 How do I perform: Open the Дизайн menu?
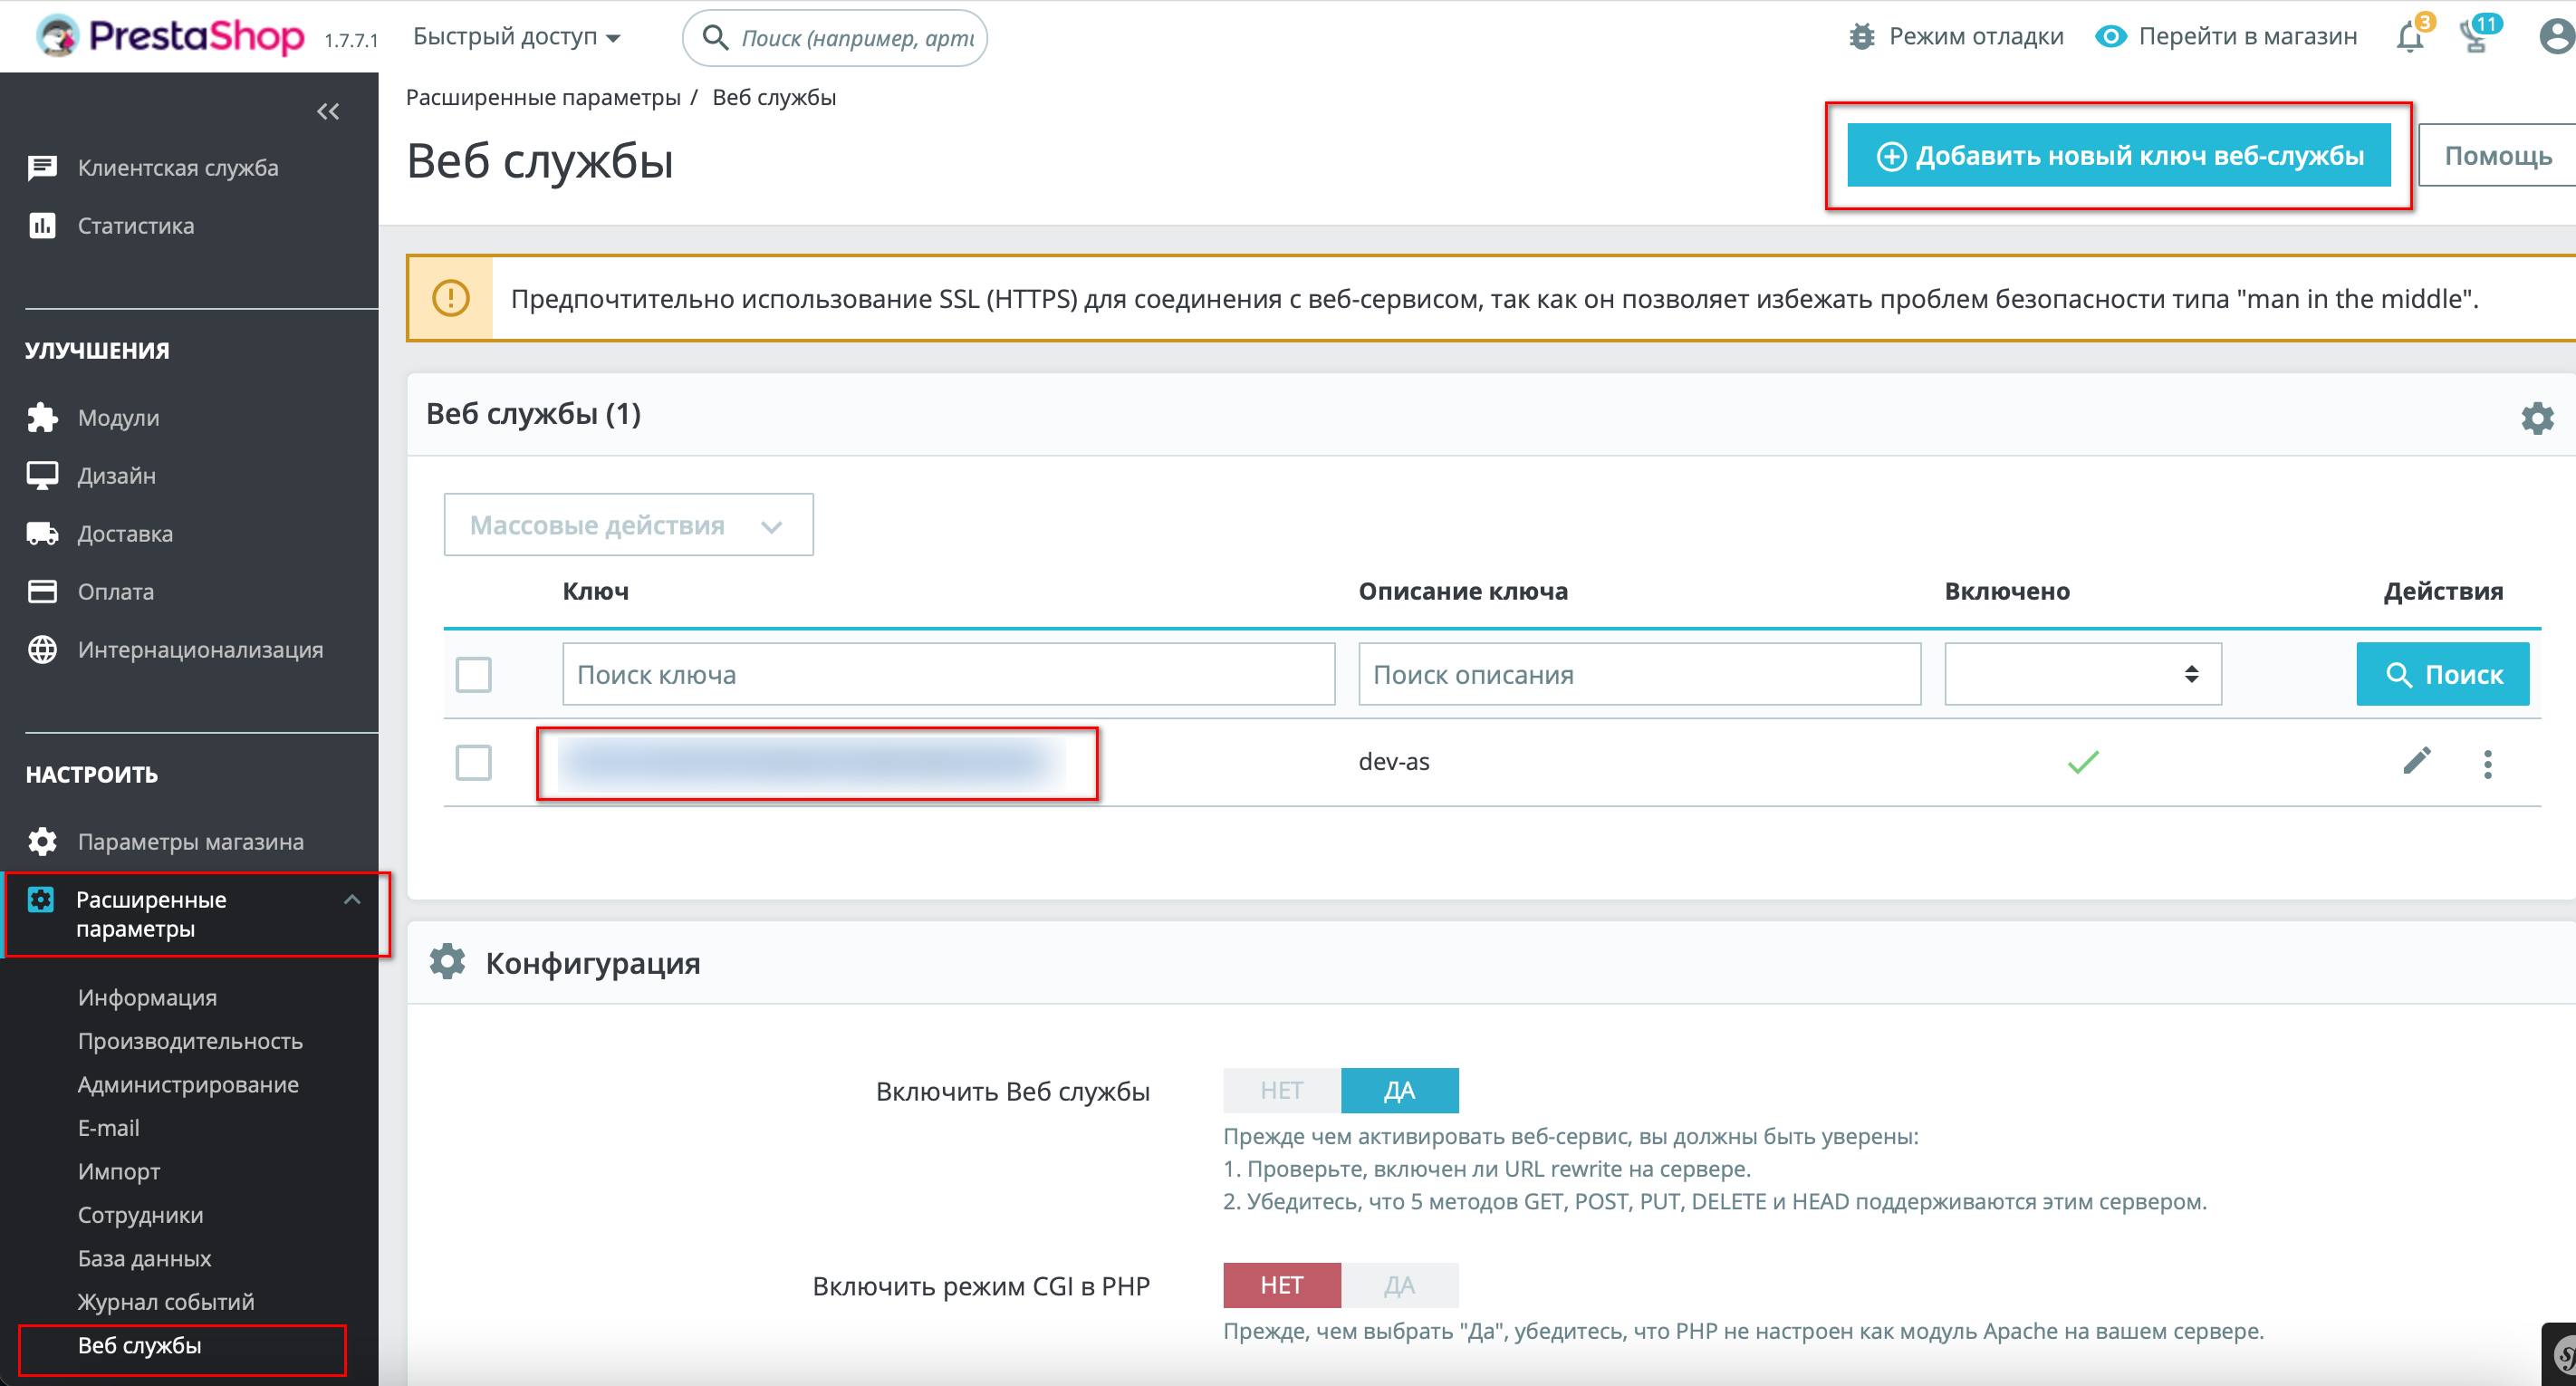coord(116,475)
